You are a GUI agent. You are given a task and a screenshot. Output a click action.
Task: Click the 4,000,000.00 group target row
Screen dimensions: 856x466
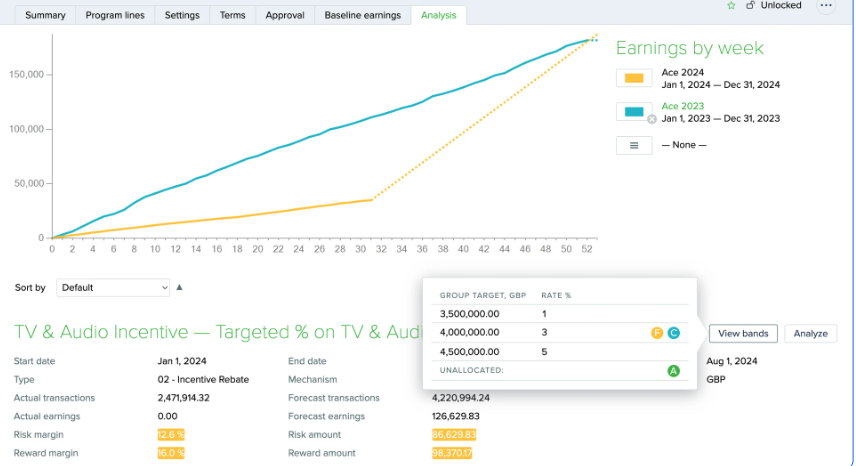(x=560, y=332)
